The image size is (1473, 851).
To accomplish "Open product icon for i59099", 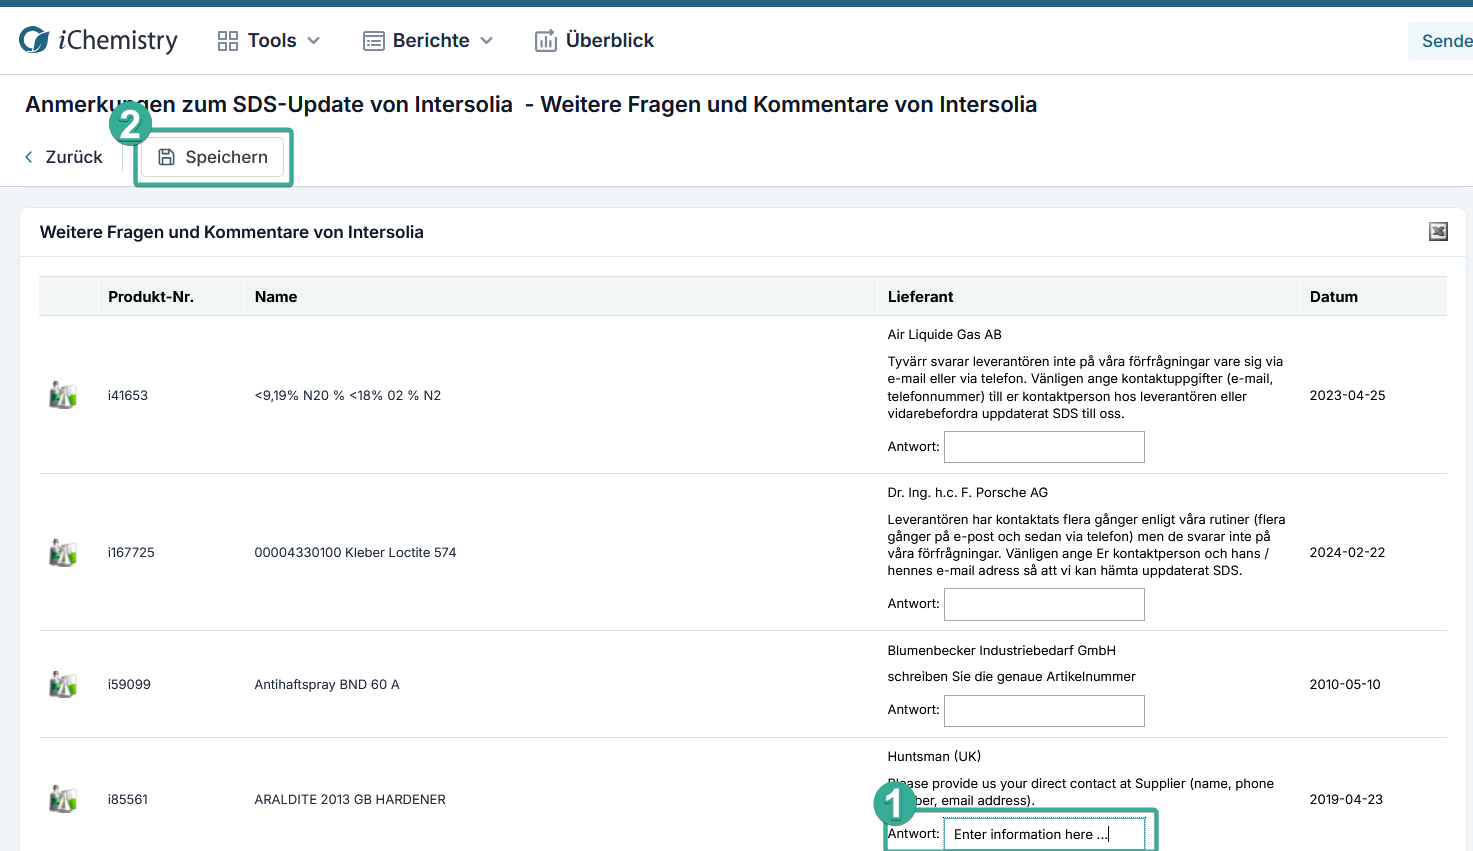I will [63, 684].
